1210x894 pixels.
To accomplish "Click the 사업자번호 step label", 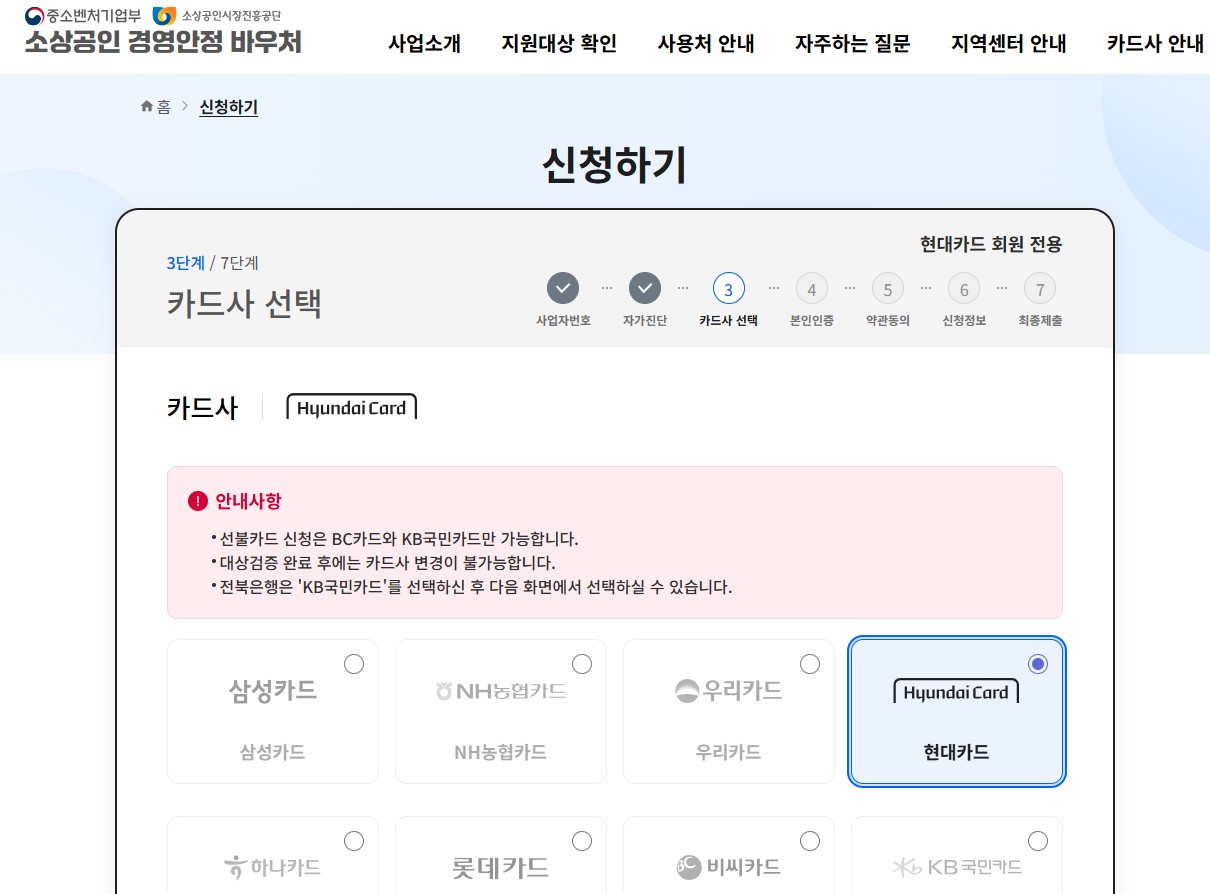I will (563, 321).
